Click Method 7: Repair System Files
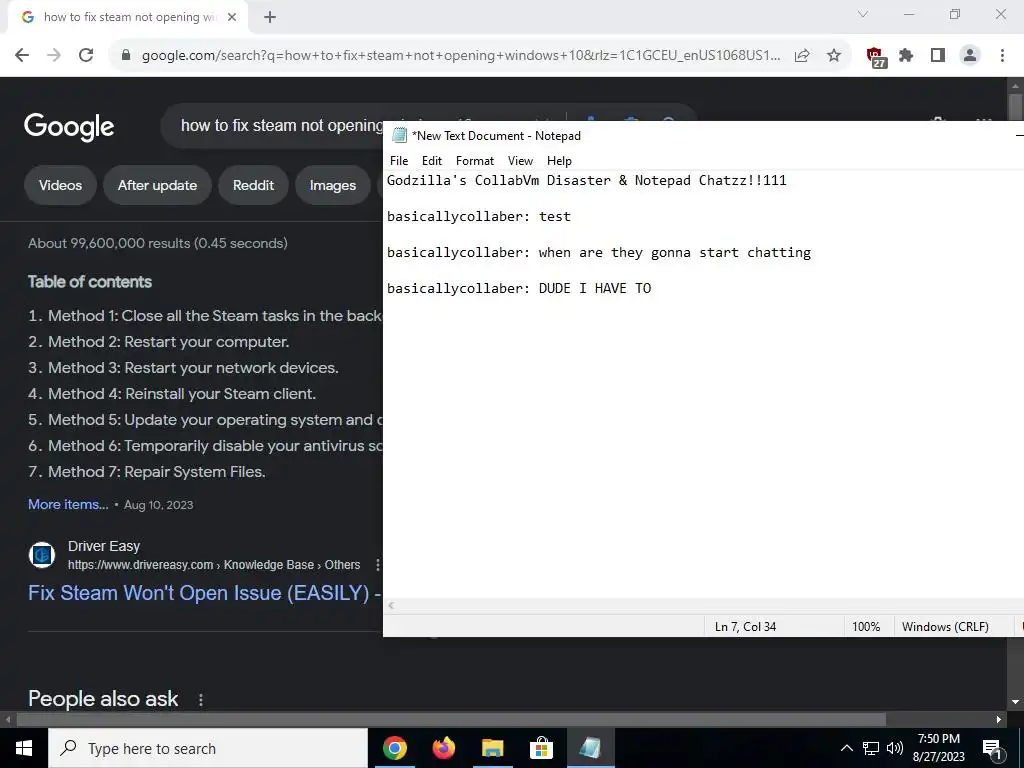 pos(157,472)
